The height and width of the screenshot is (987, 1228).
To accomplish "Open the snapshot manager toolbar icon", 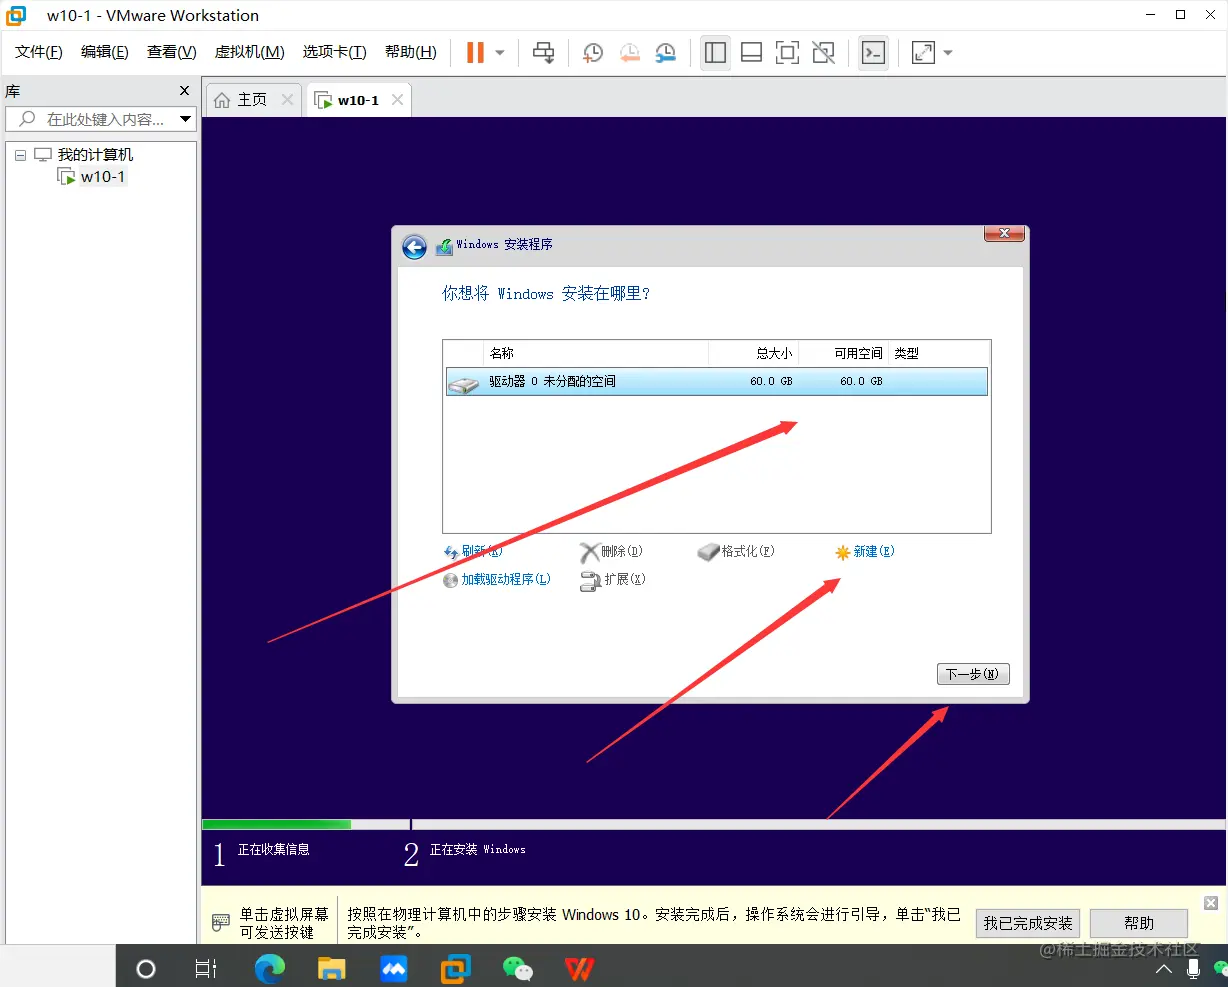I will coord(665,53).
